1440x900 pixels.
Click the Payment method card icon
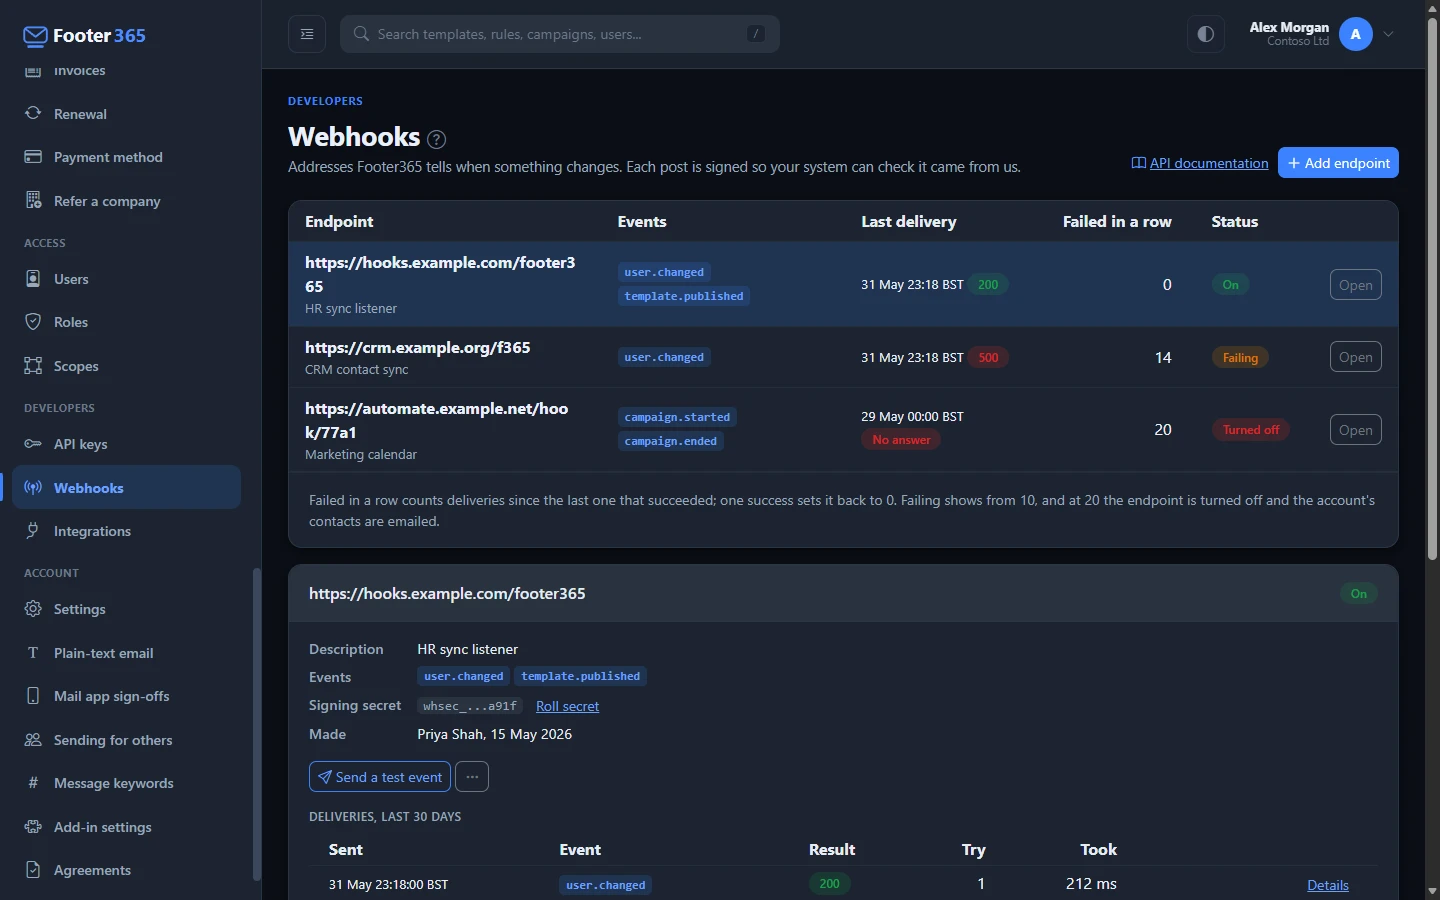pos(33,157)
